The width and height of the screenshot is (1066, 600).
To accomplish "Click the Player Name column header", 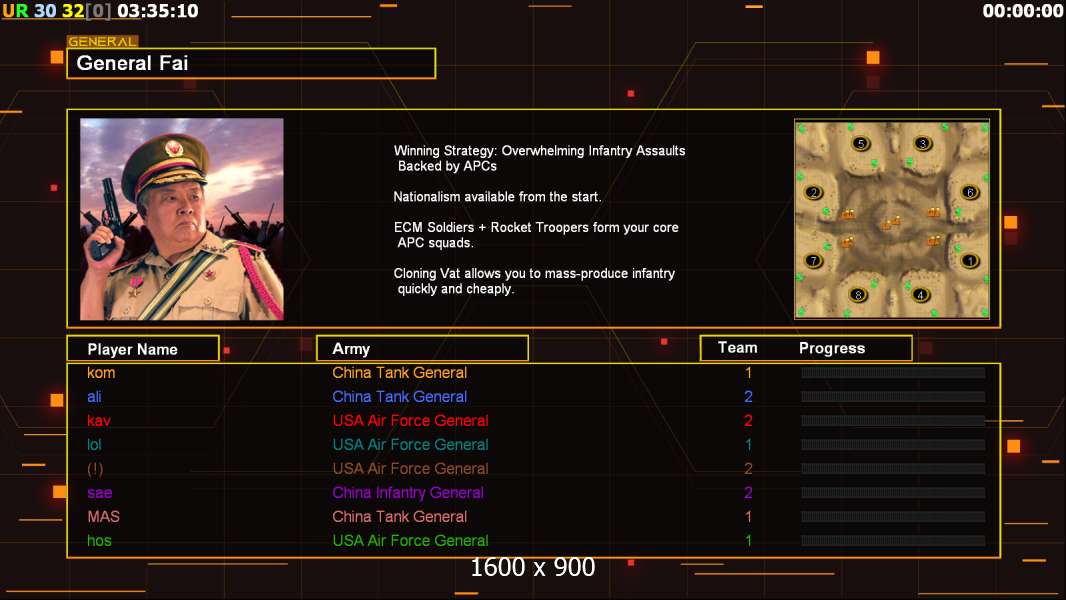I will (143, 349).
